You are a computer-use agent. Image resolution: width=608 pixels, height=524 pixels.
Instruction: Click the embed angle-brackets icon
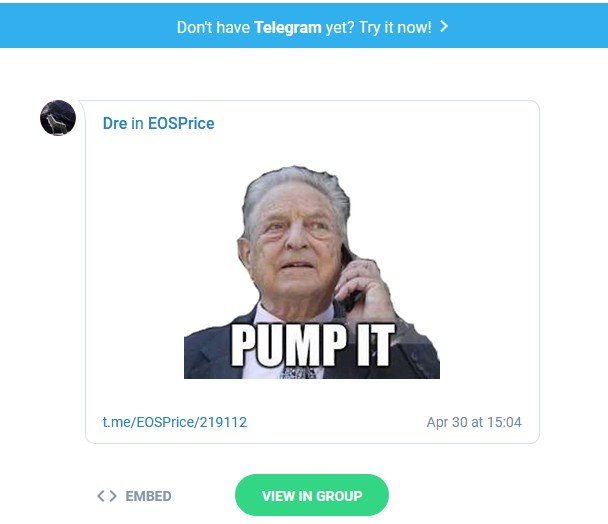coord(107,496)
